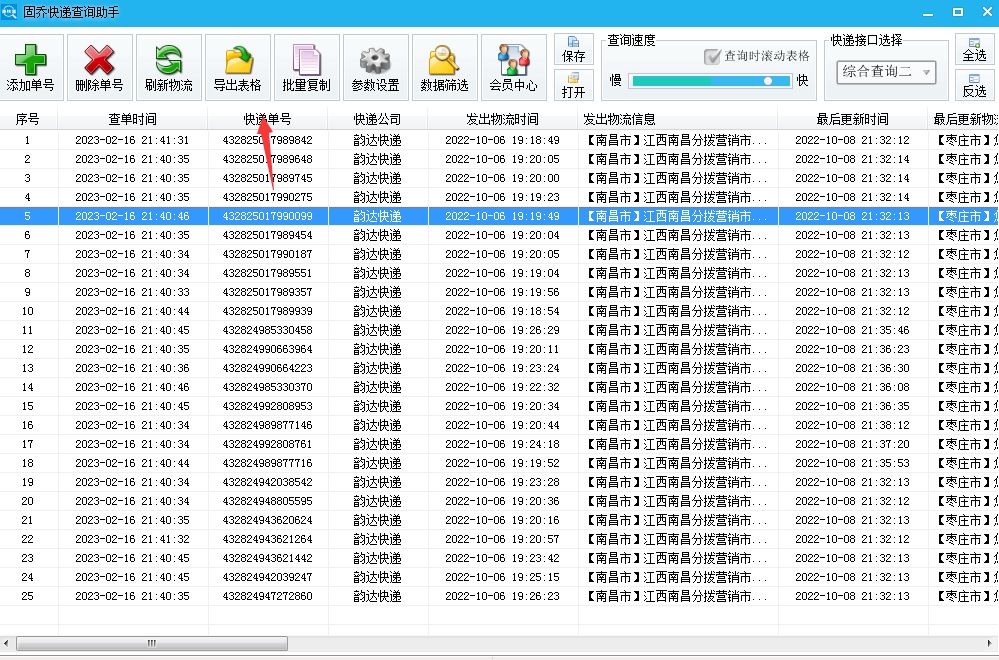Image resolution: width=999 pixels, height=660 pixels.
Task: Click send time 2022-10-06 19:26:29
Action: click(503, 330)
